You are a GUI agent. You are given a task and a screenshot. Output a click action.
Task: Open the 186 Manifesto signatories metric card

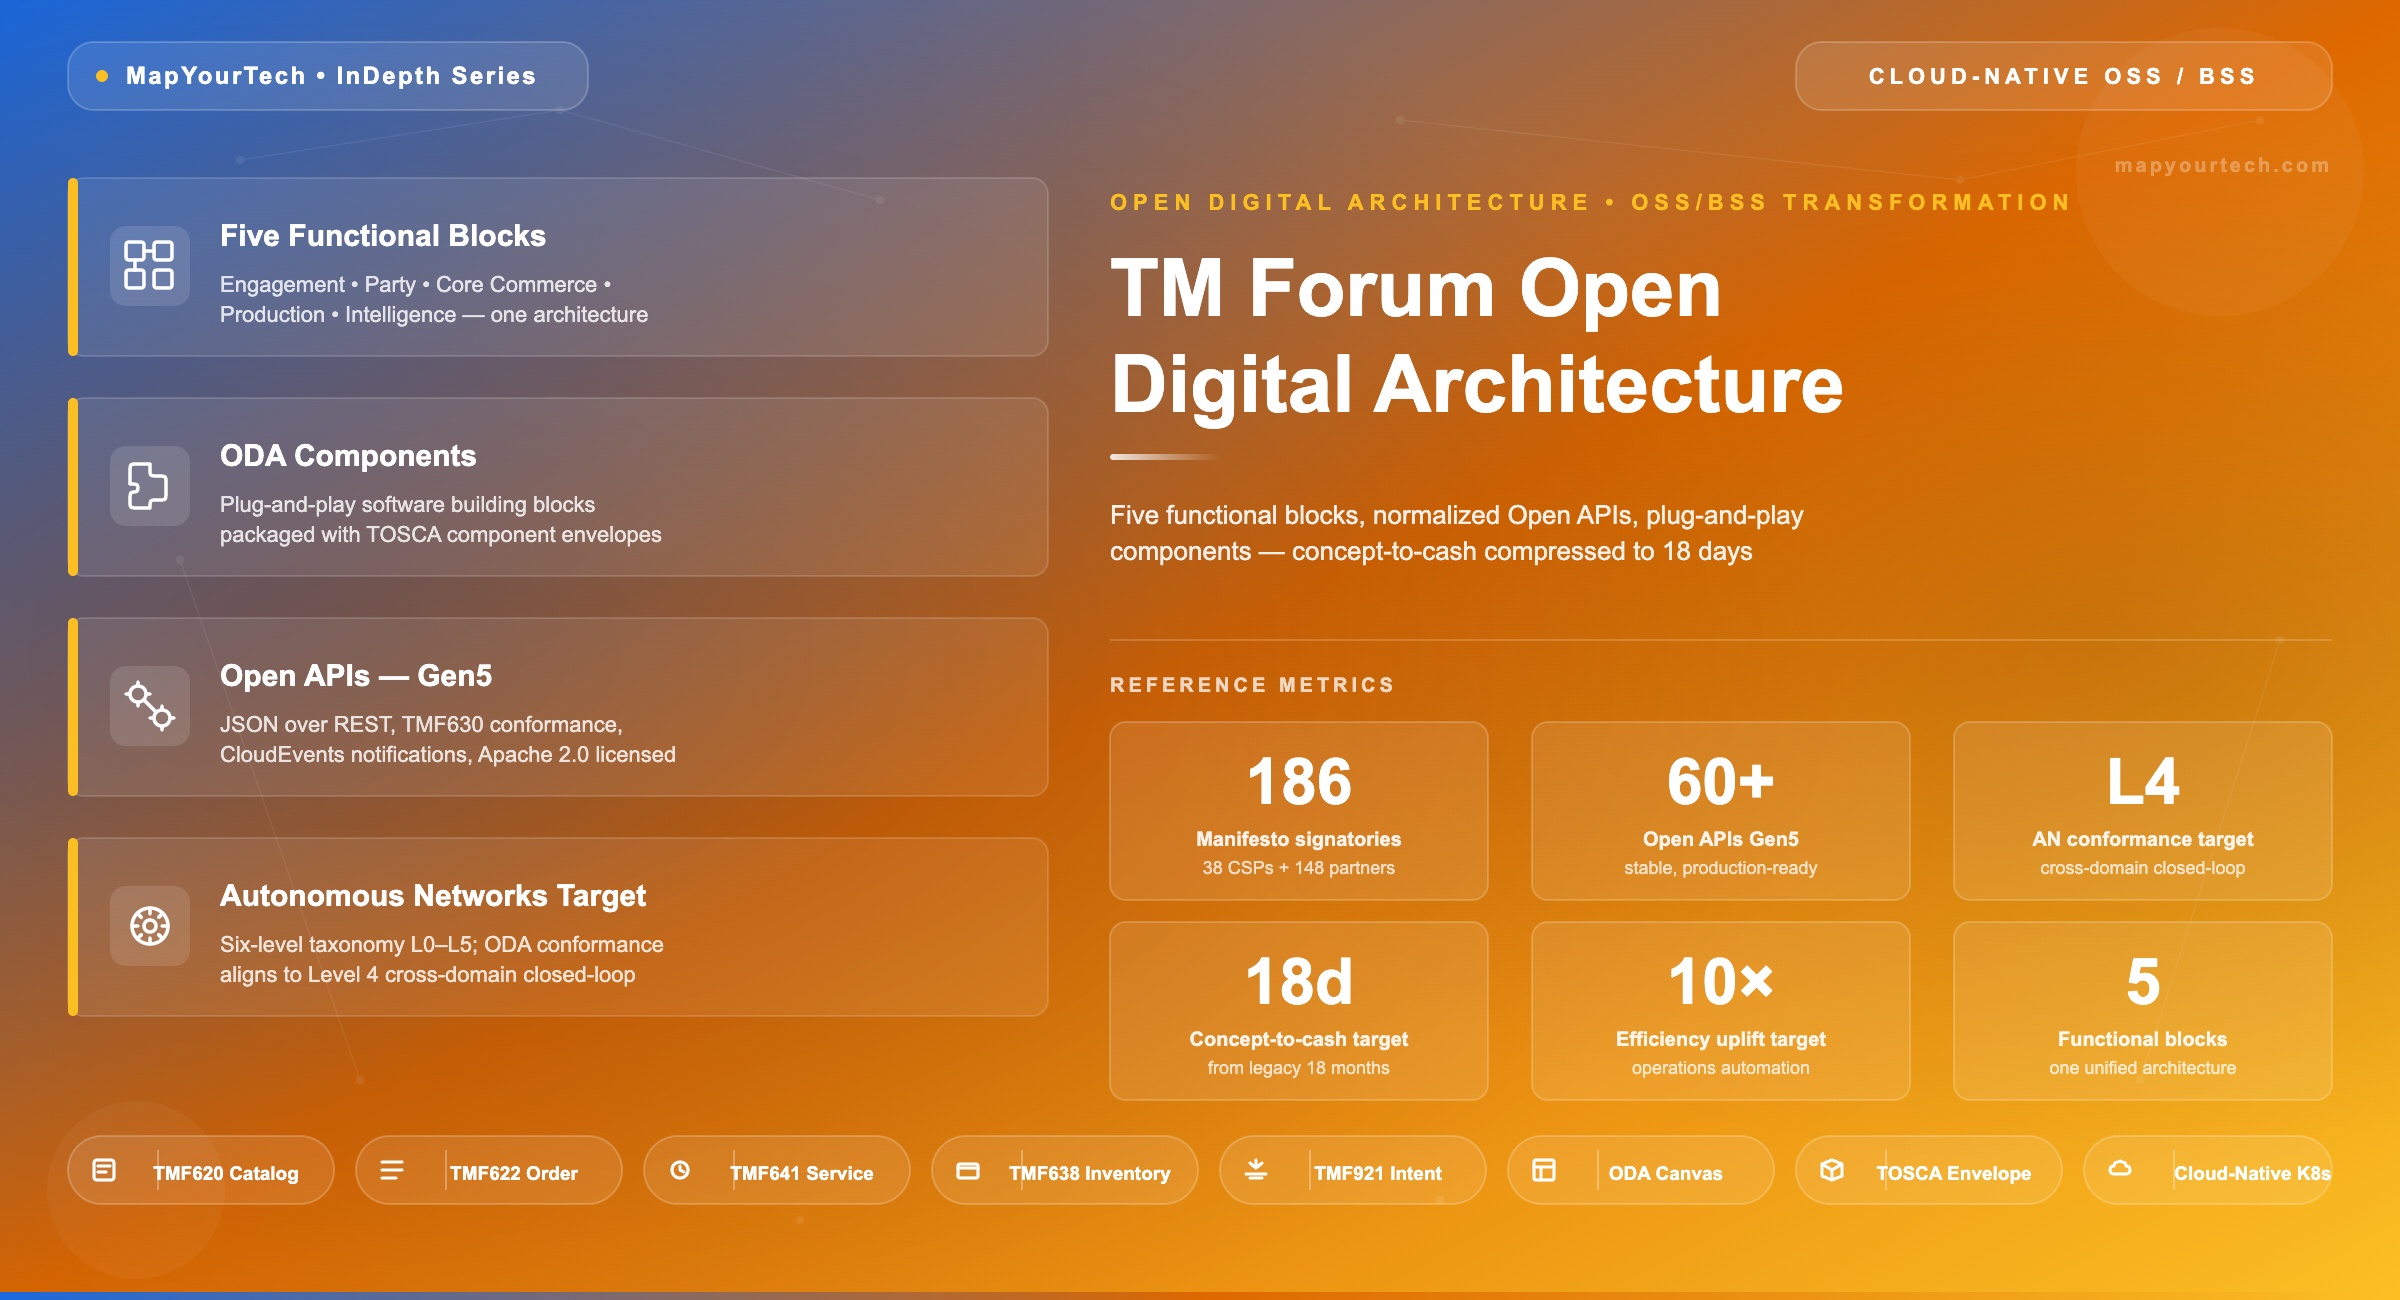(1299, 811)
